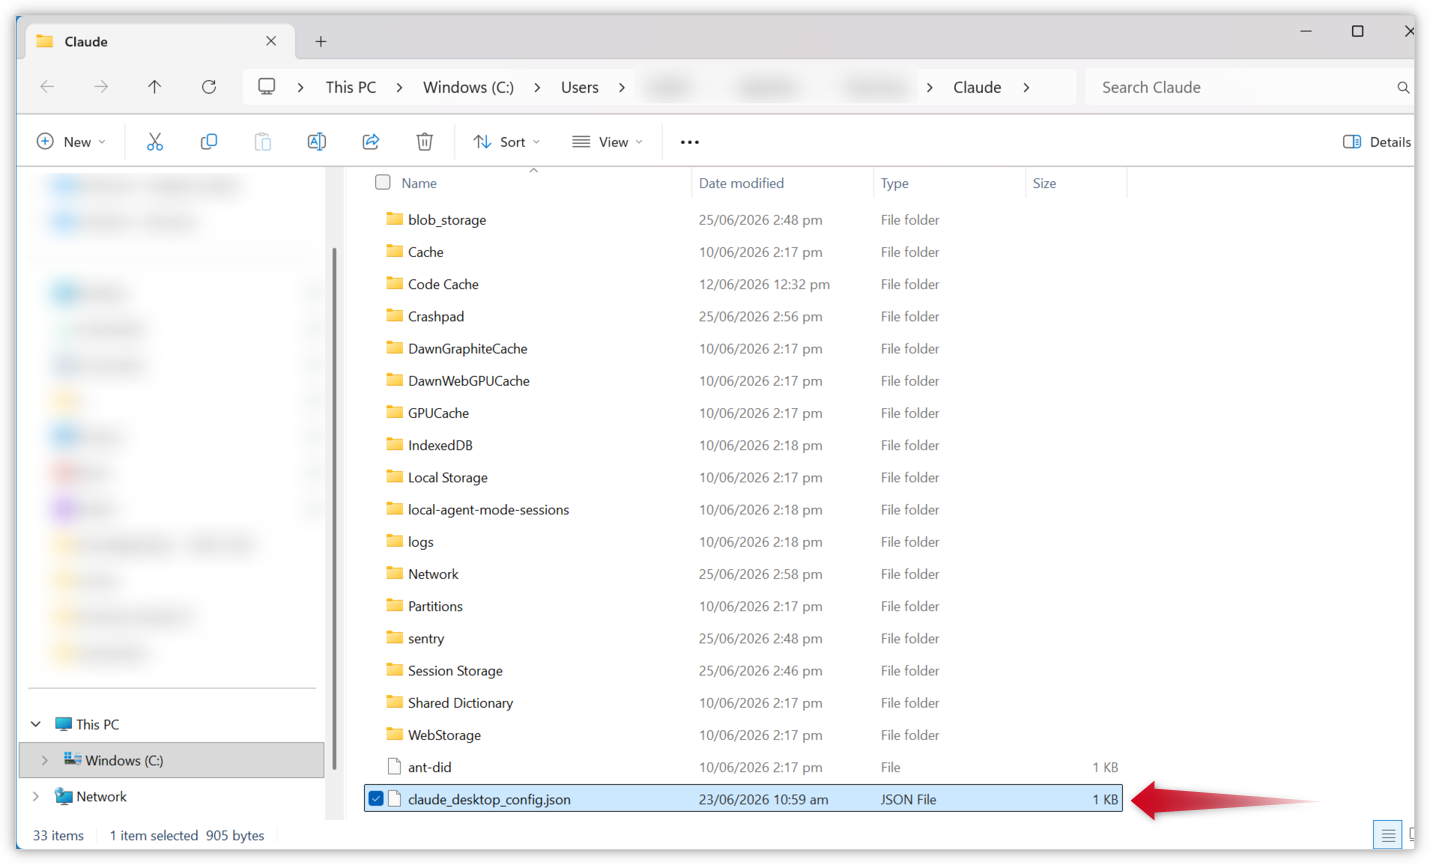Expand chevron after Users in address bar

click(622, 87)
